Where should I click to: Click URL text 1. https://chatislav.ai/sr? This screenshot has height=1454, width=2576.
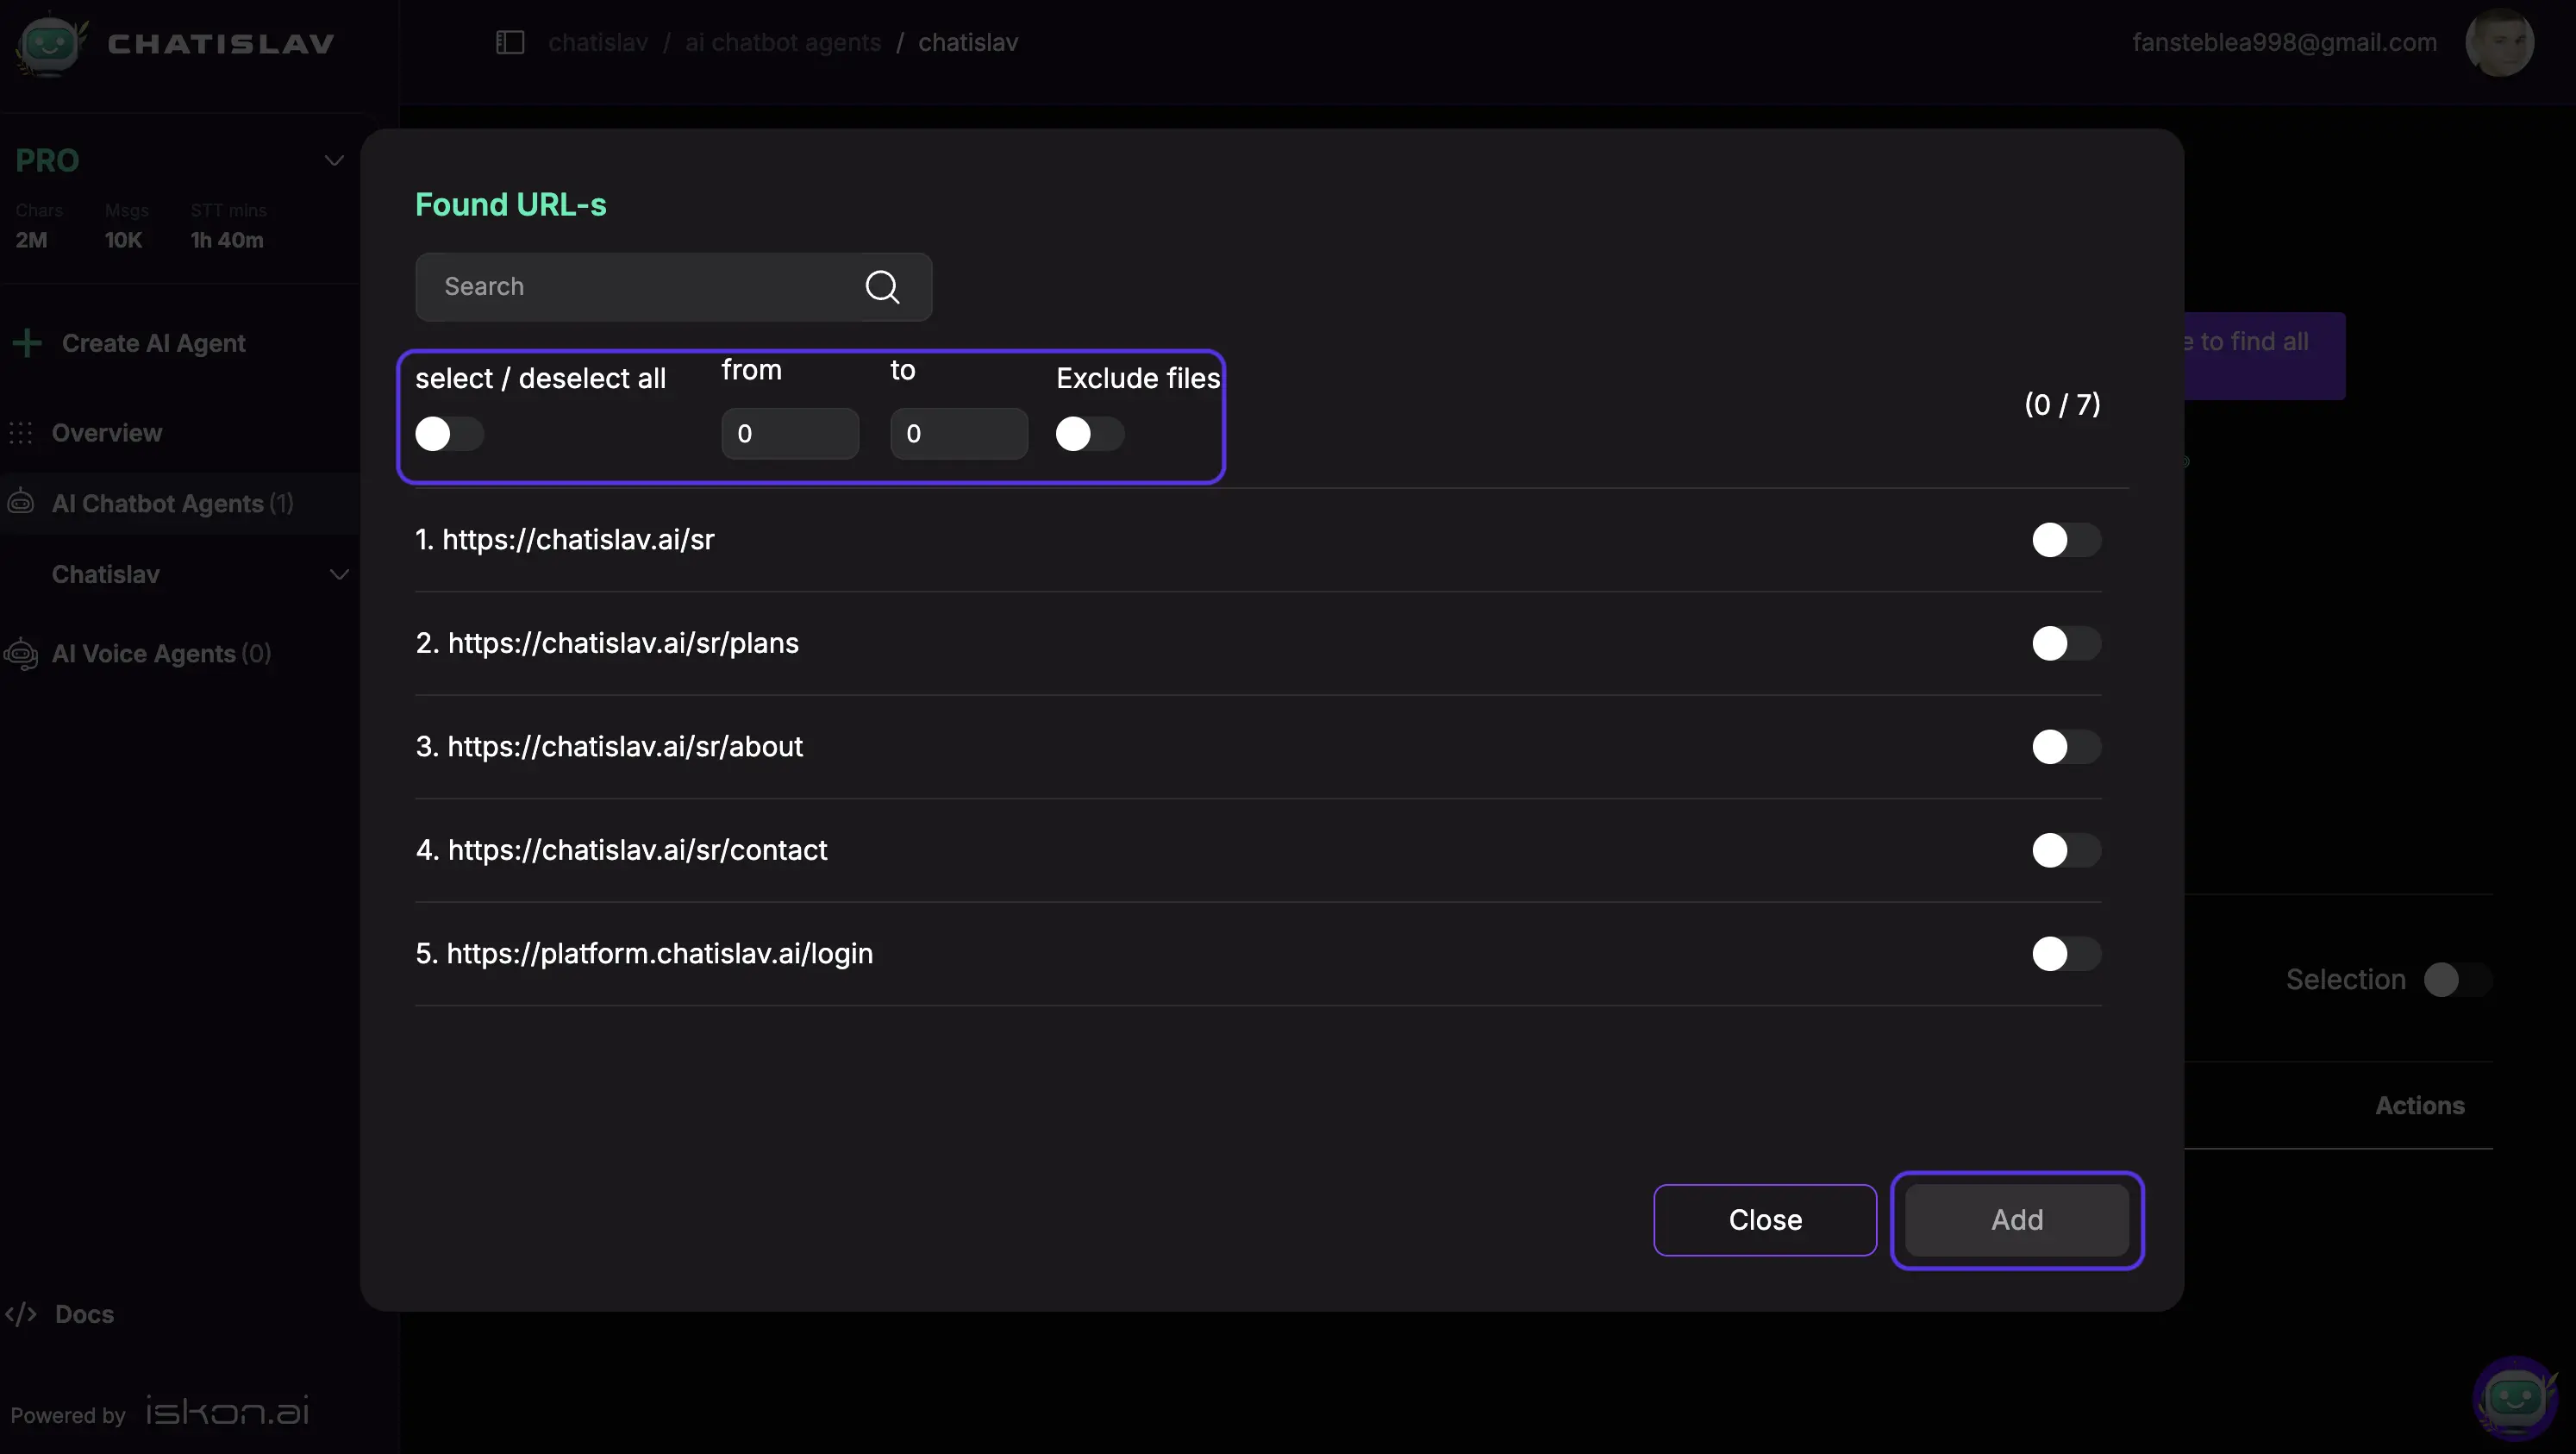pyautogui.click(x=565, y=540)
